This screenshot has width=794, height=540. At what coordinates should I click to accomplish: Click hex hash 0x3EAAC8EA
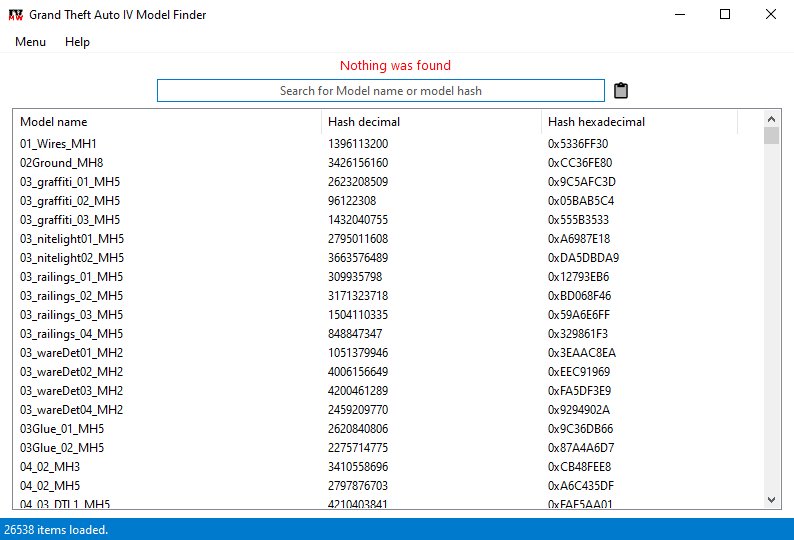point(582,353)
